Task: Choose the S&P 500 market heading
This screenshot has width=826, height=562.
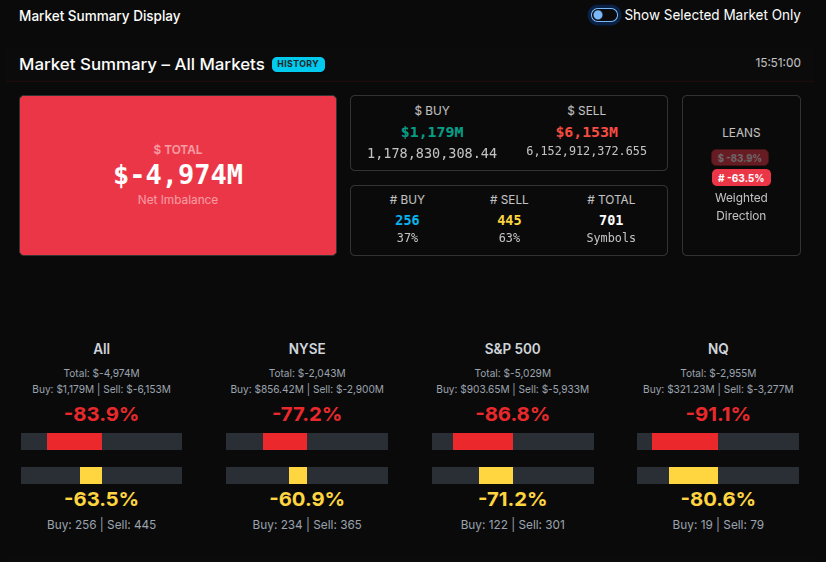Action: 512,349
